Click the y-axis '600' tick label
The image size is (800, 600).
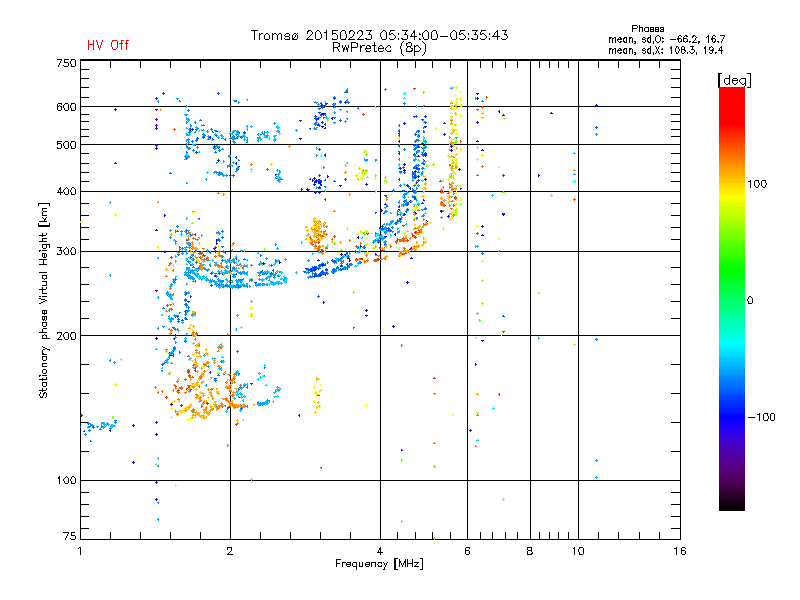click(x=66, y=107)
